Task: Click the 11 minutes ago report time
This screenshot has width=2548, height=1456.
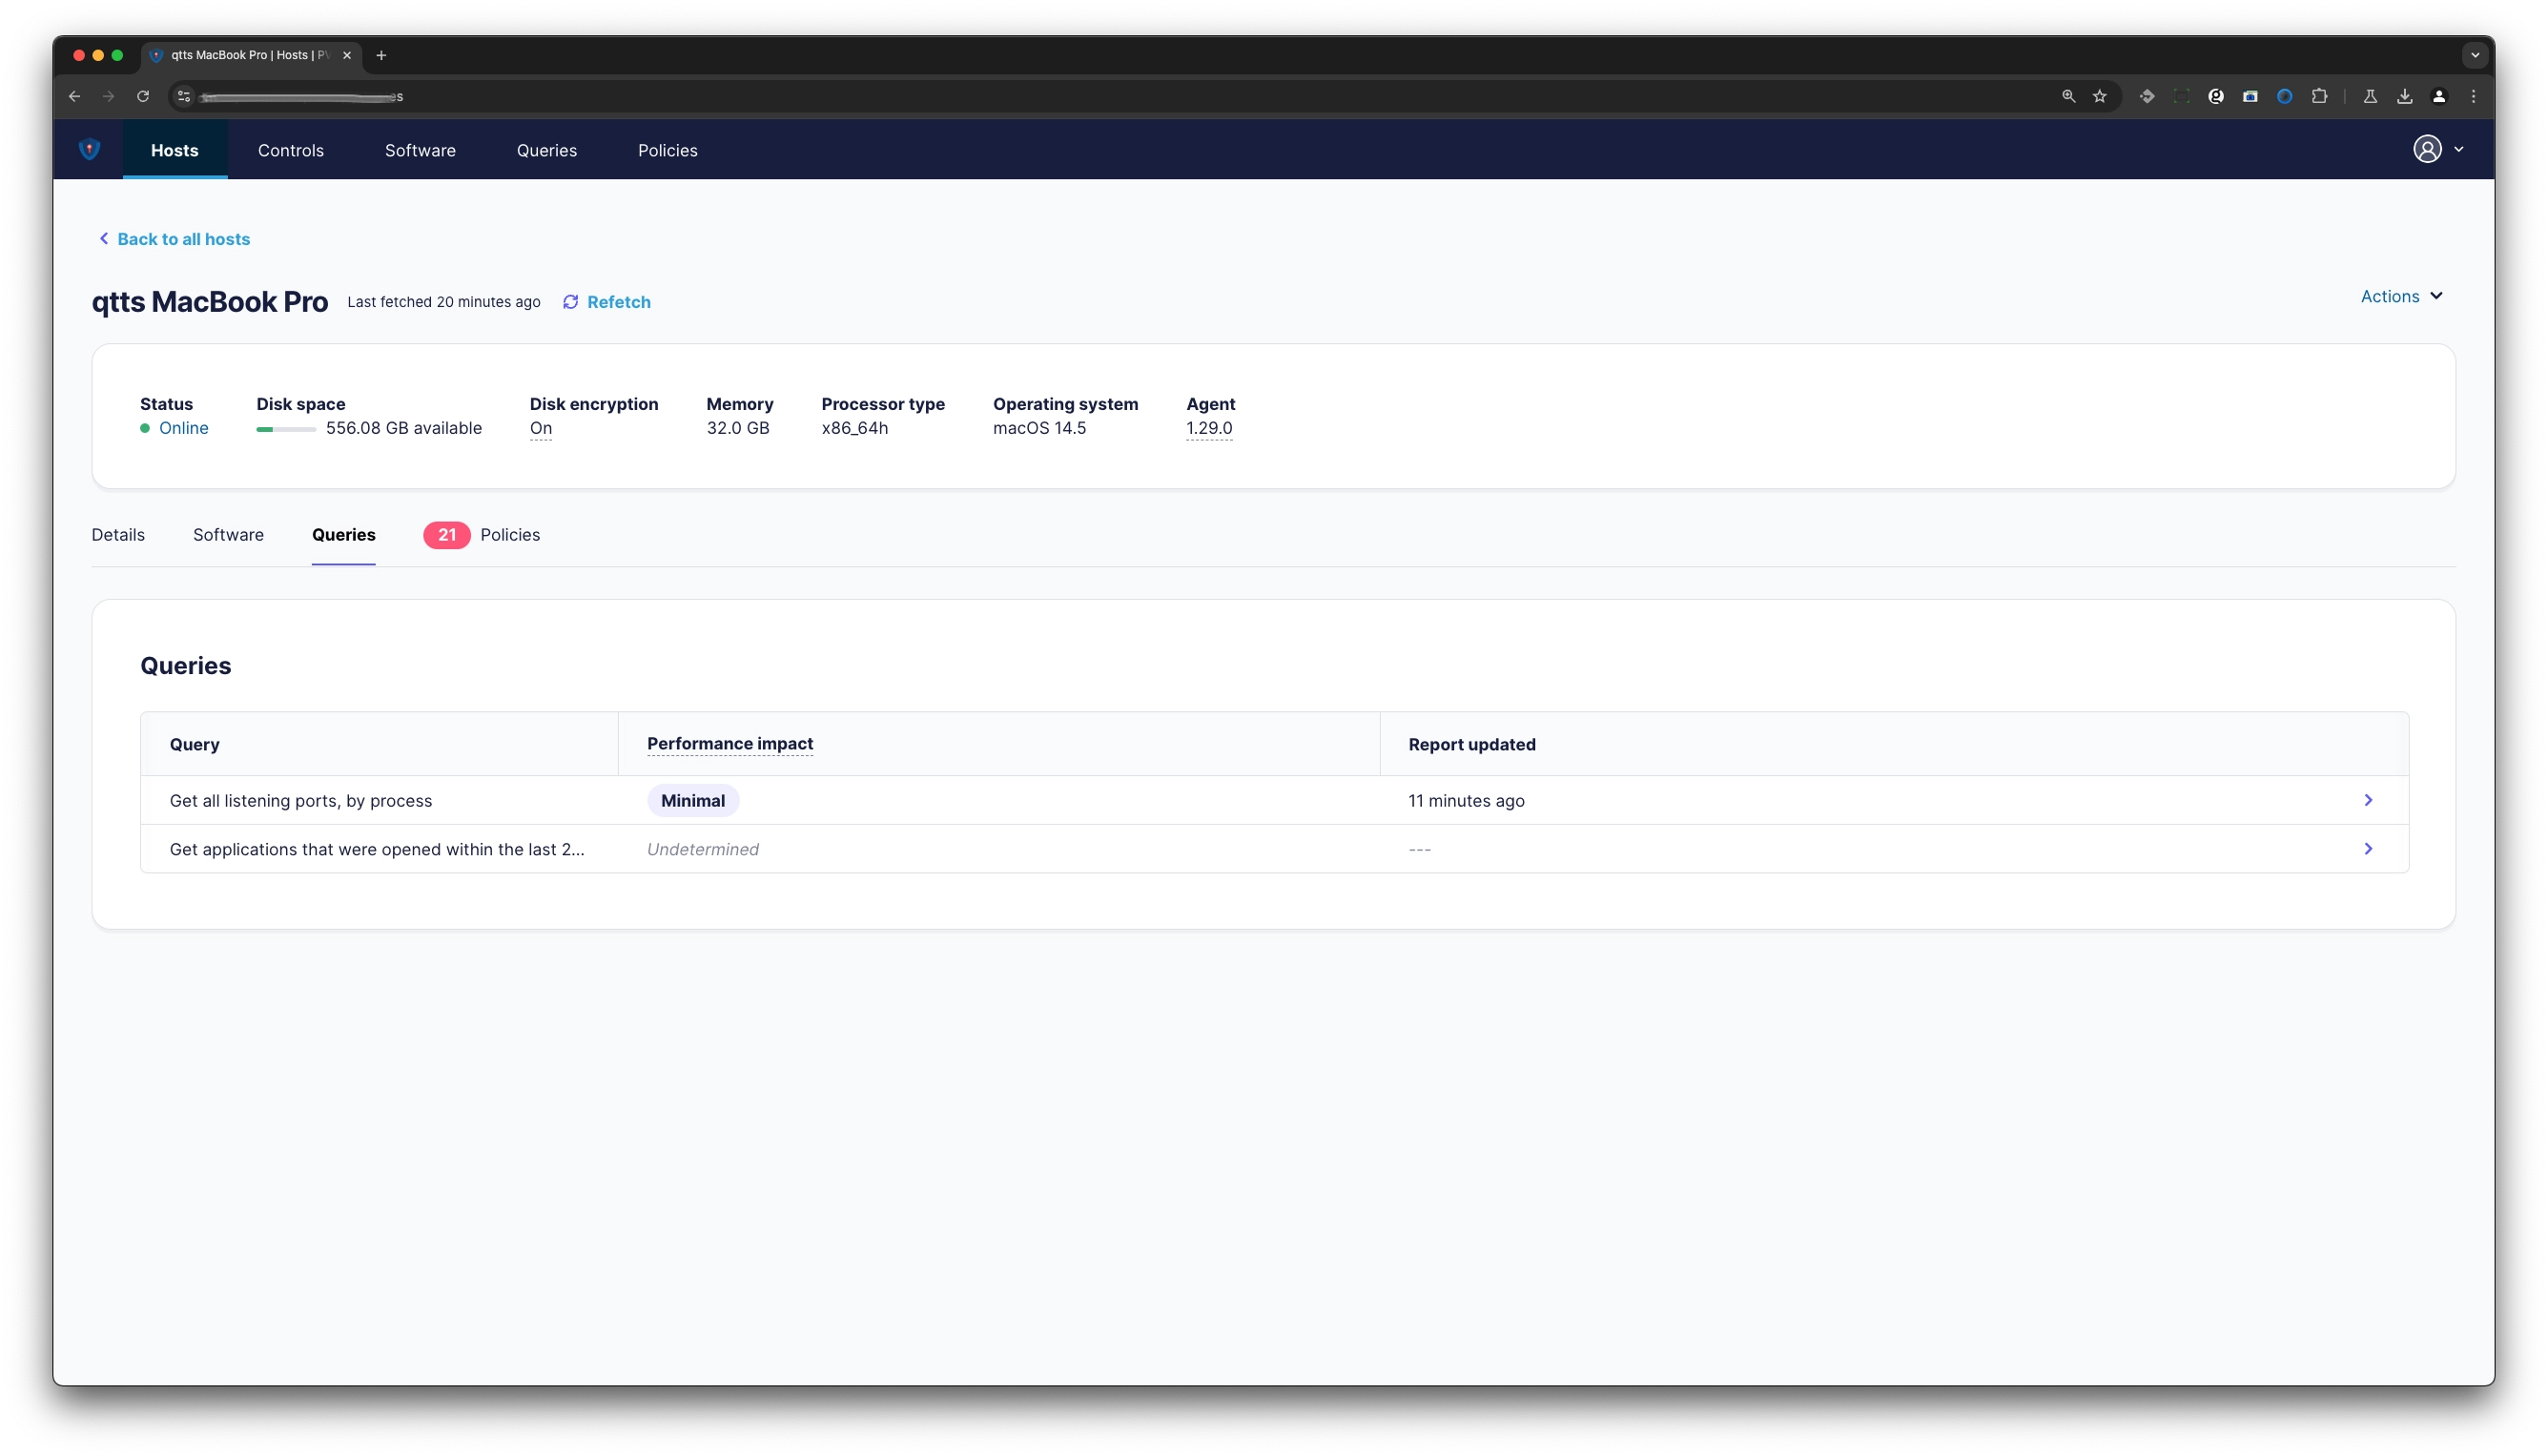Action: click(x=1466, y=801)
